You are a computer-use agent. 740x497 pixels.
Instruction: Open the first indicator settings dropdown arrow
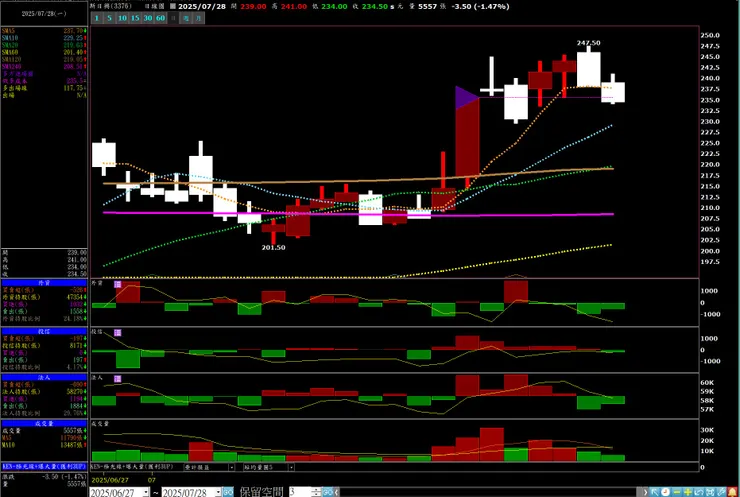click(231, 467)
